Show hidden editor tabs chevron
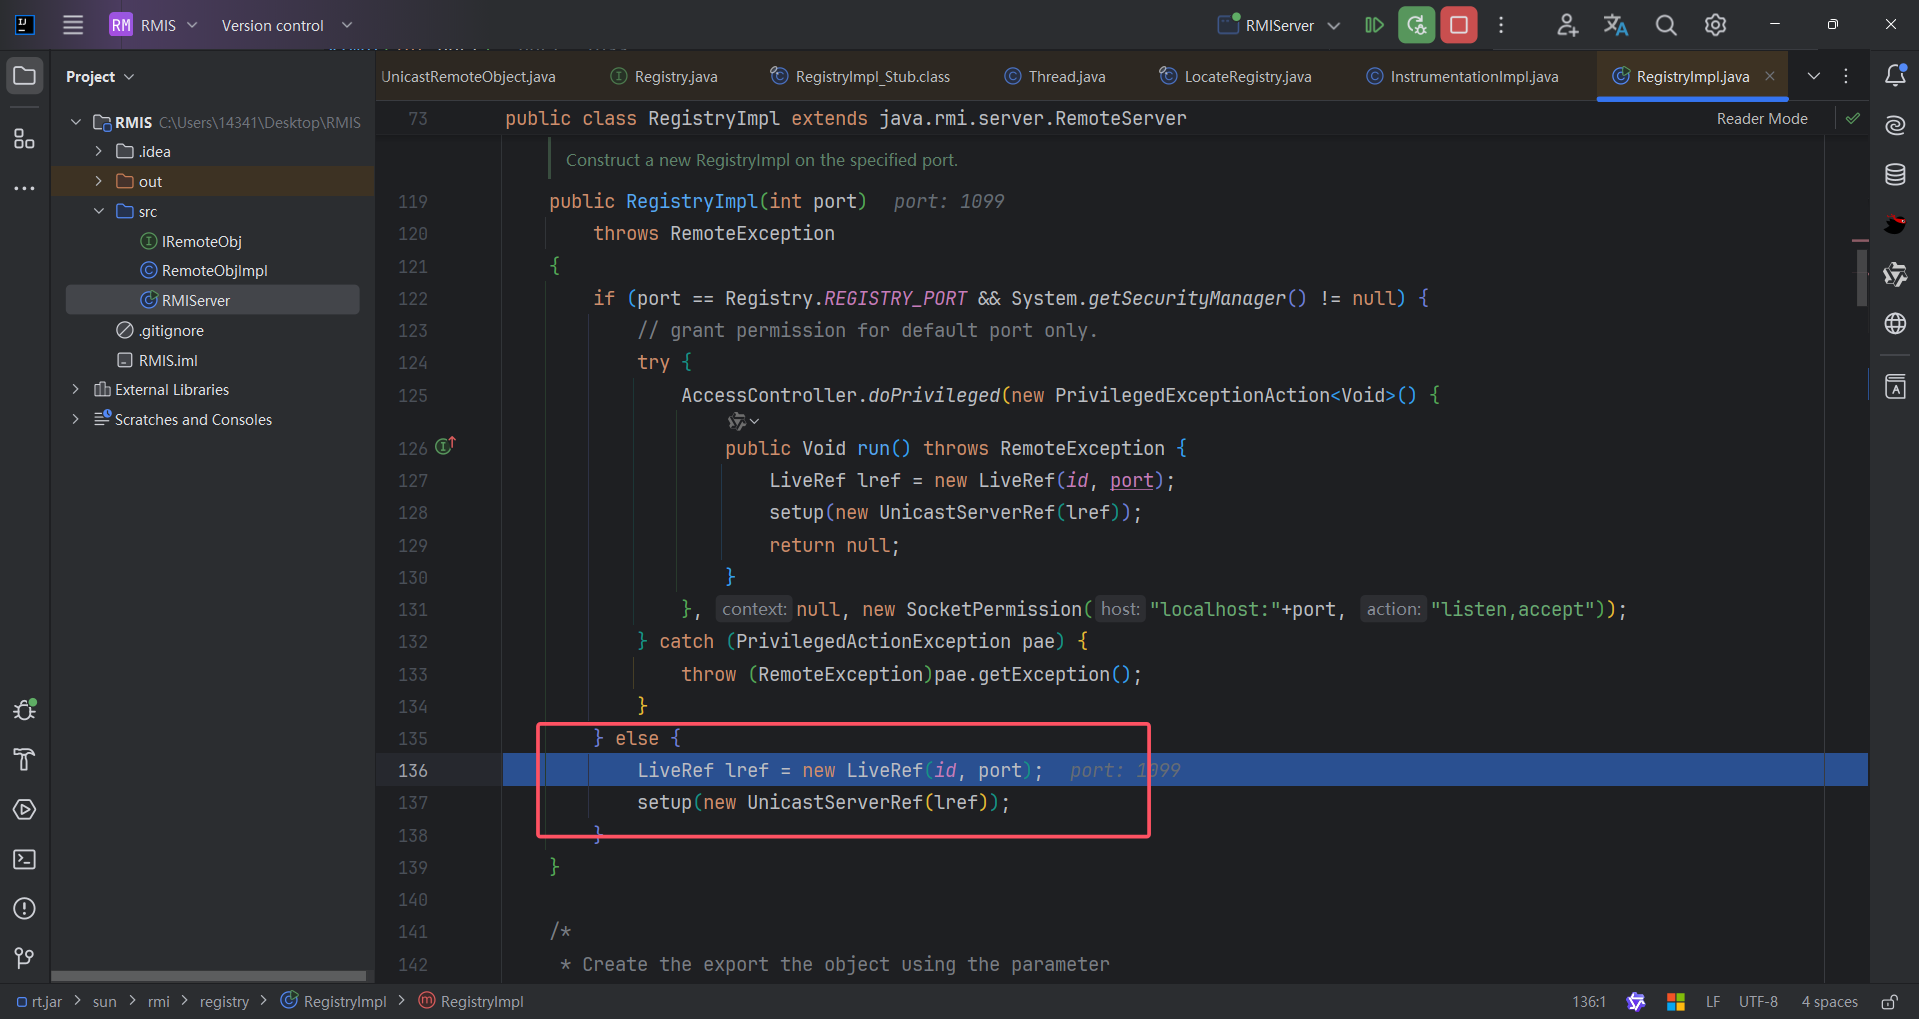The image size is (1919, 1019). coord(1813,76)
